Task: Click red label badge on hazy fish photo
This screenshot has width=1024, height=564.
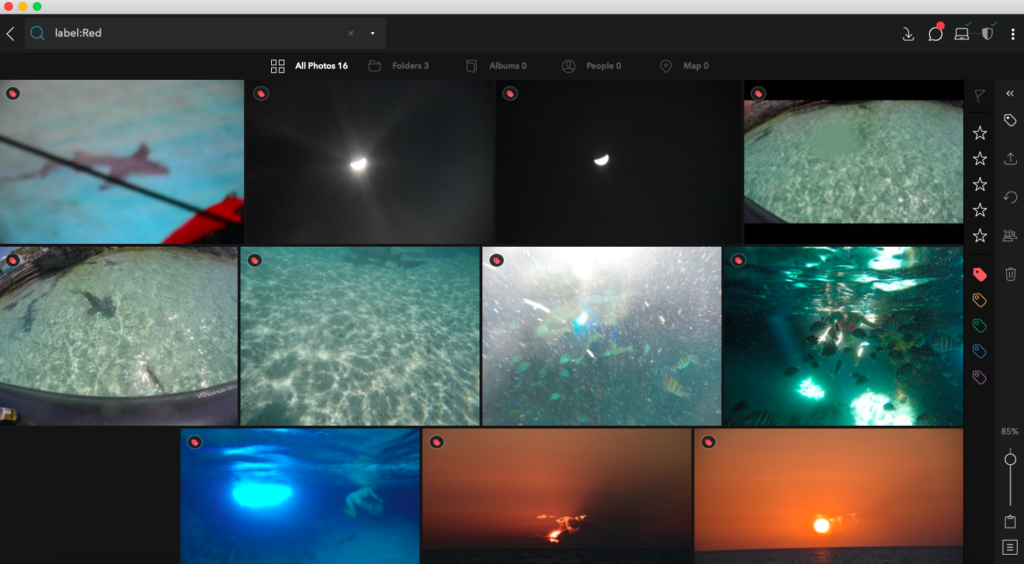Action: pos(496,260)
